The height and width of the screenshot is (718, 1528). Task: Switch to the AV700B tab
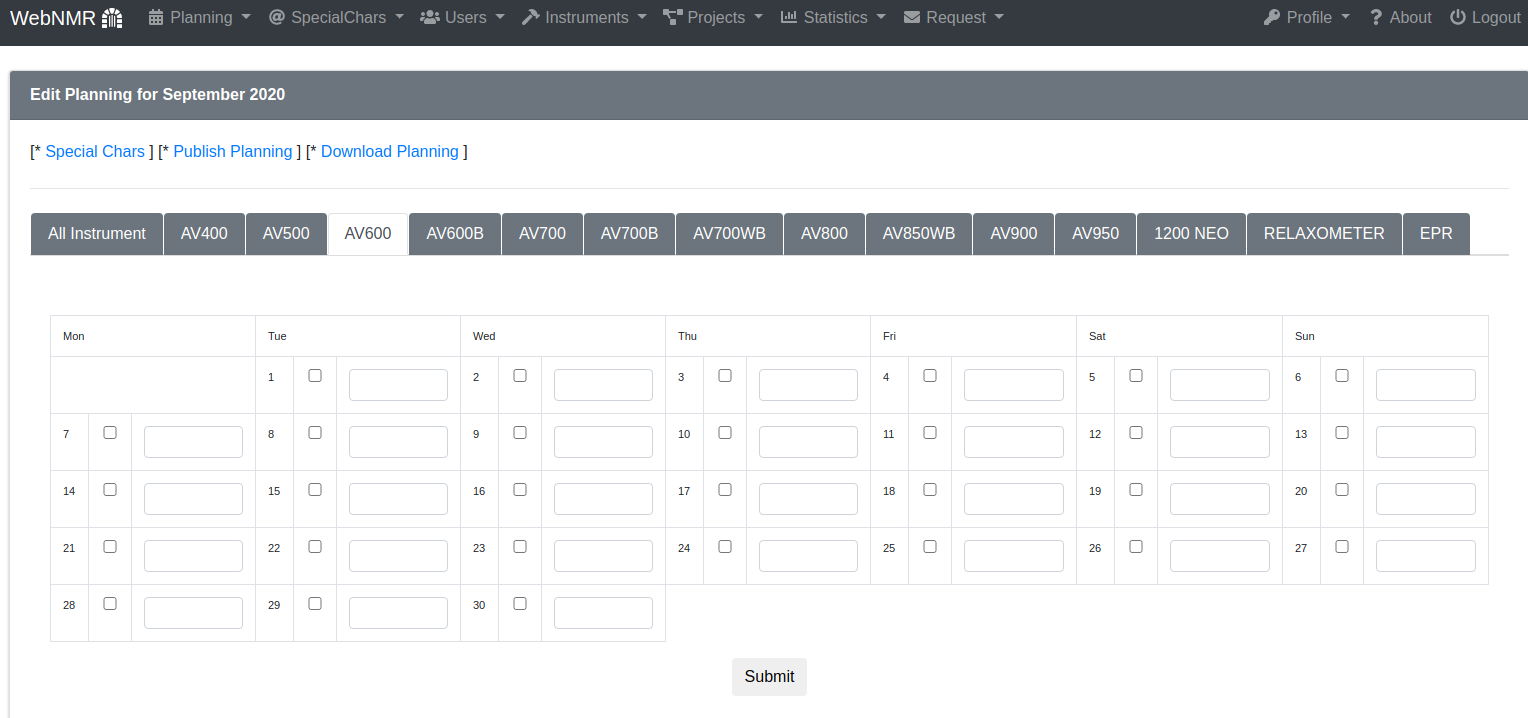pyautogui.click(x=629, y=234)
